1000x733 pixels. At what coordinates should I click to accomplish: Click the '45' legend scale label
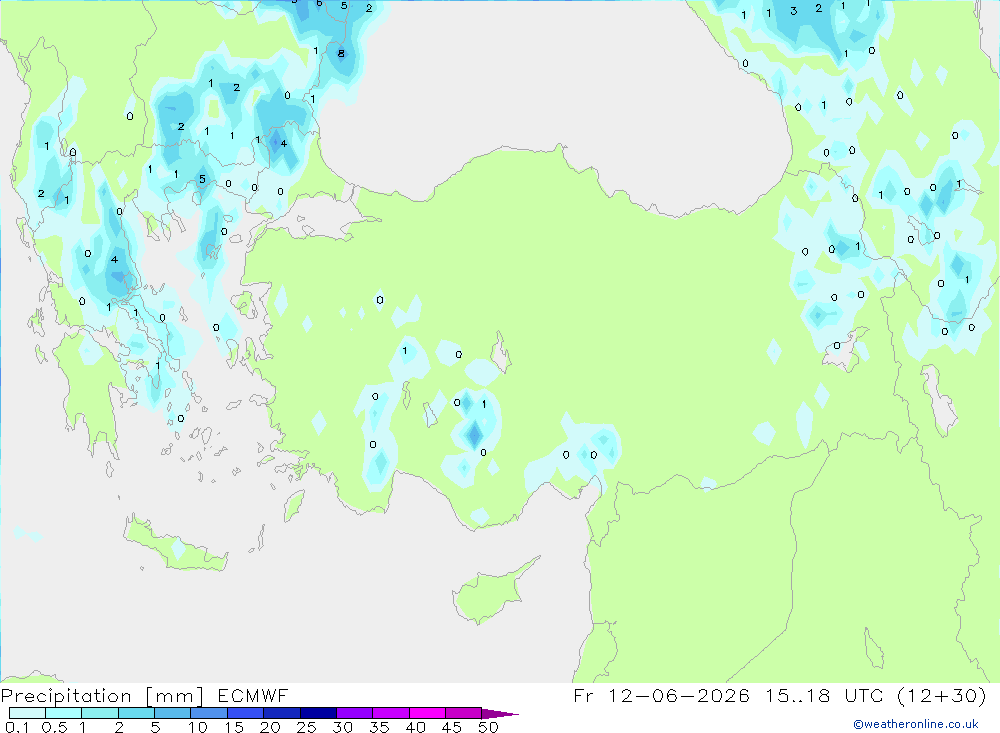tap(452, 727)
